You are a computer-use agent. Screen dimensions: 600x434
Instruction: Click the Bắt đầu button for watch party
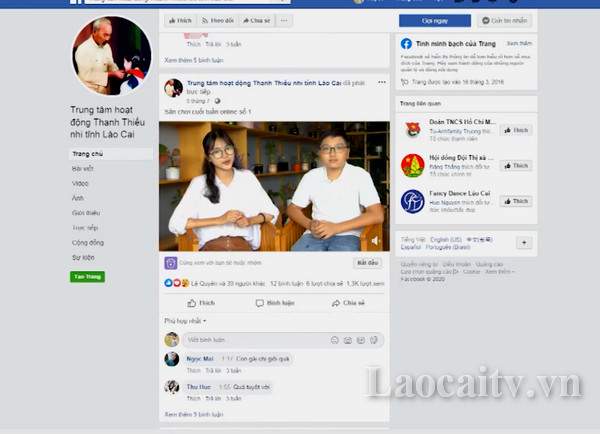click(x=367, y=263)
